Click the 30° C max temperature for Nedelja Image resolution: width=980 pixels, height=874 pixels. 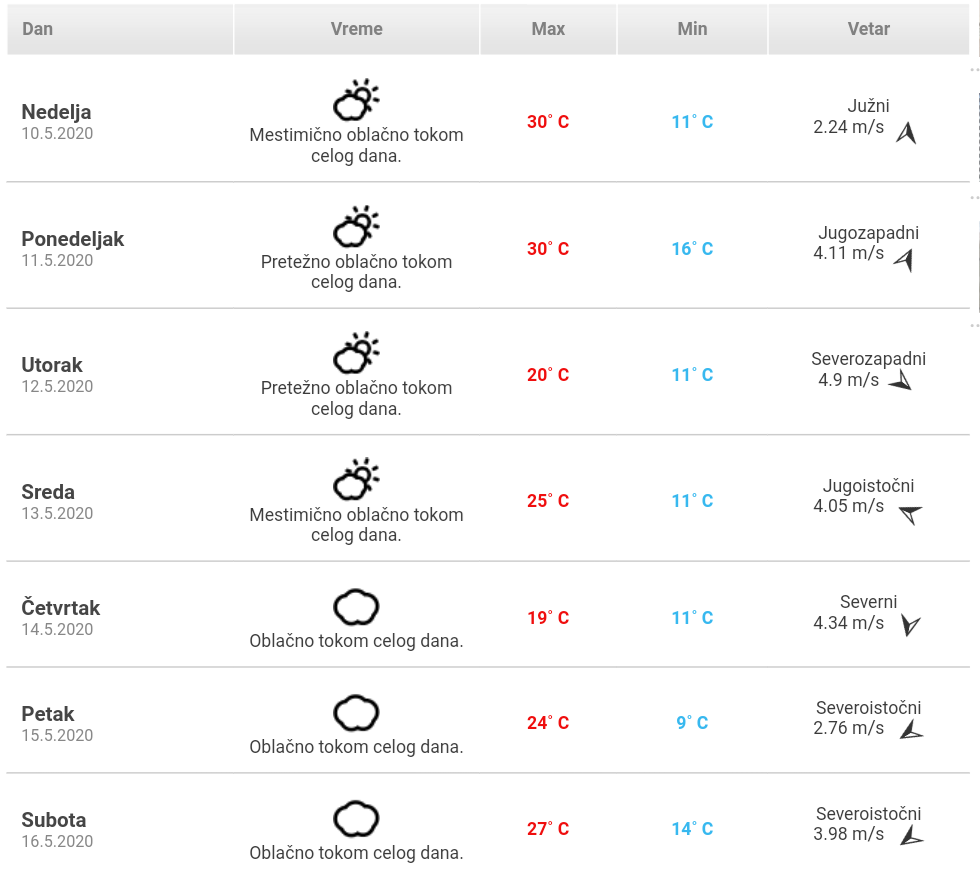click(x=548, y=122)
